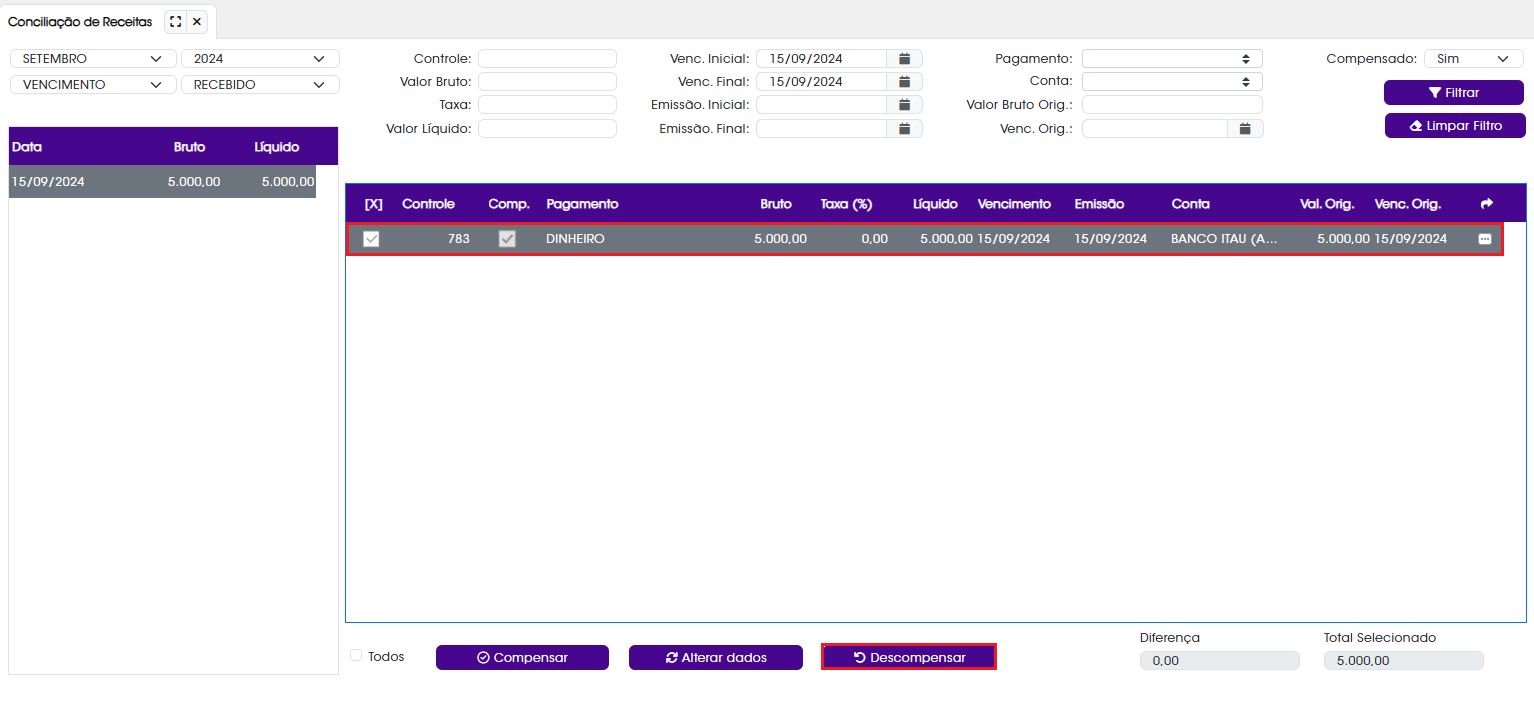This screenshot has width=1534, height=703.
Task: Click the share arrow column header icon
Action: (x=1486, y=204)
